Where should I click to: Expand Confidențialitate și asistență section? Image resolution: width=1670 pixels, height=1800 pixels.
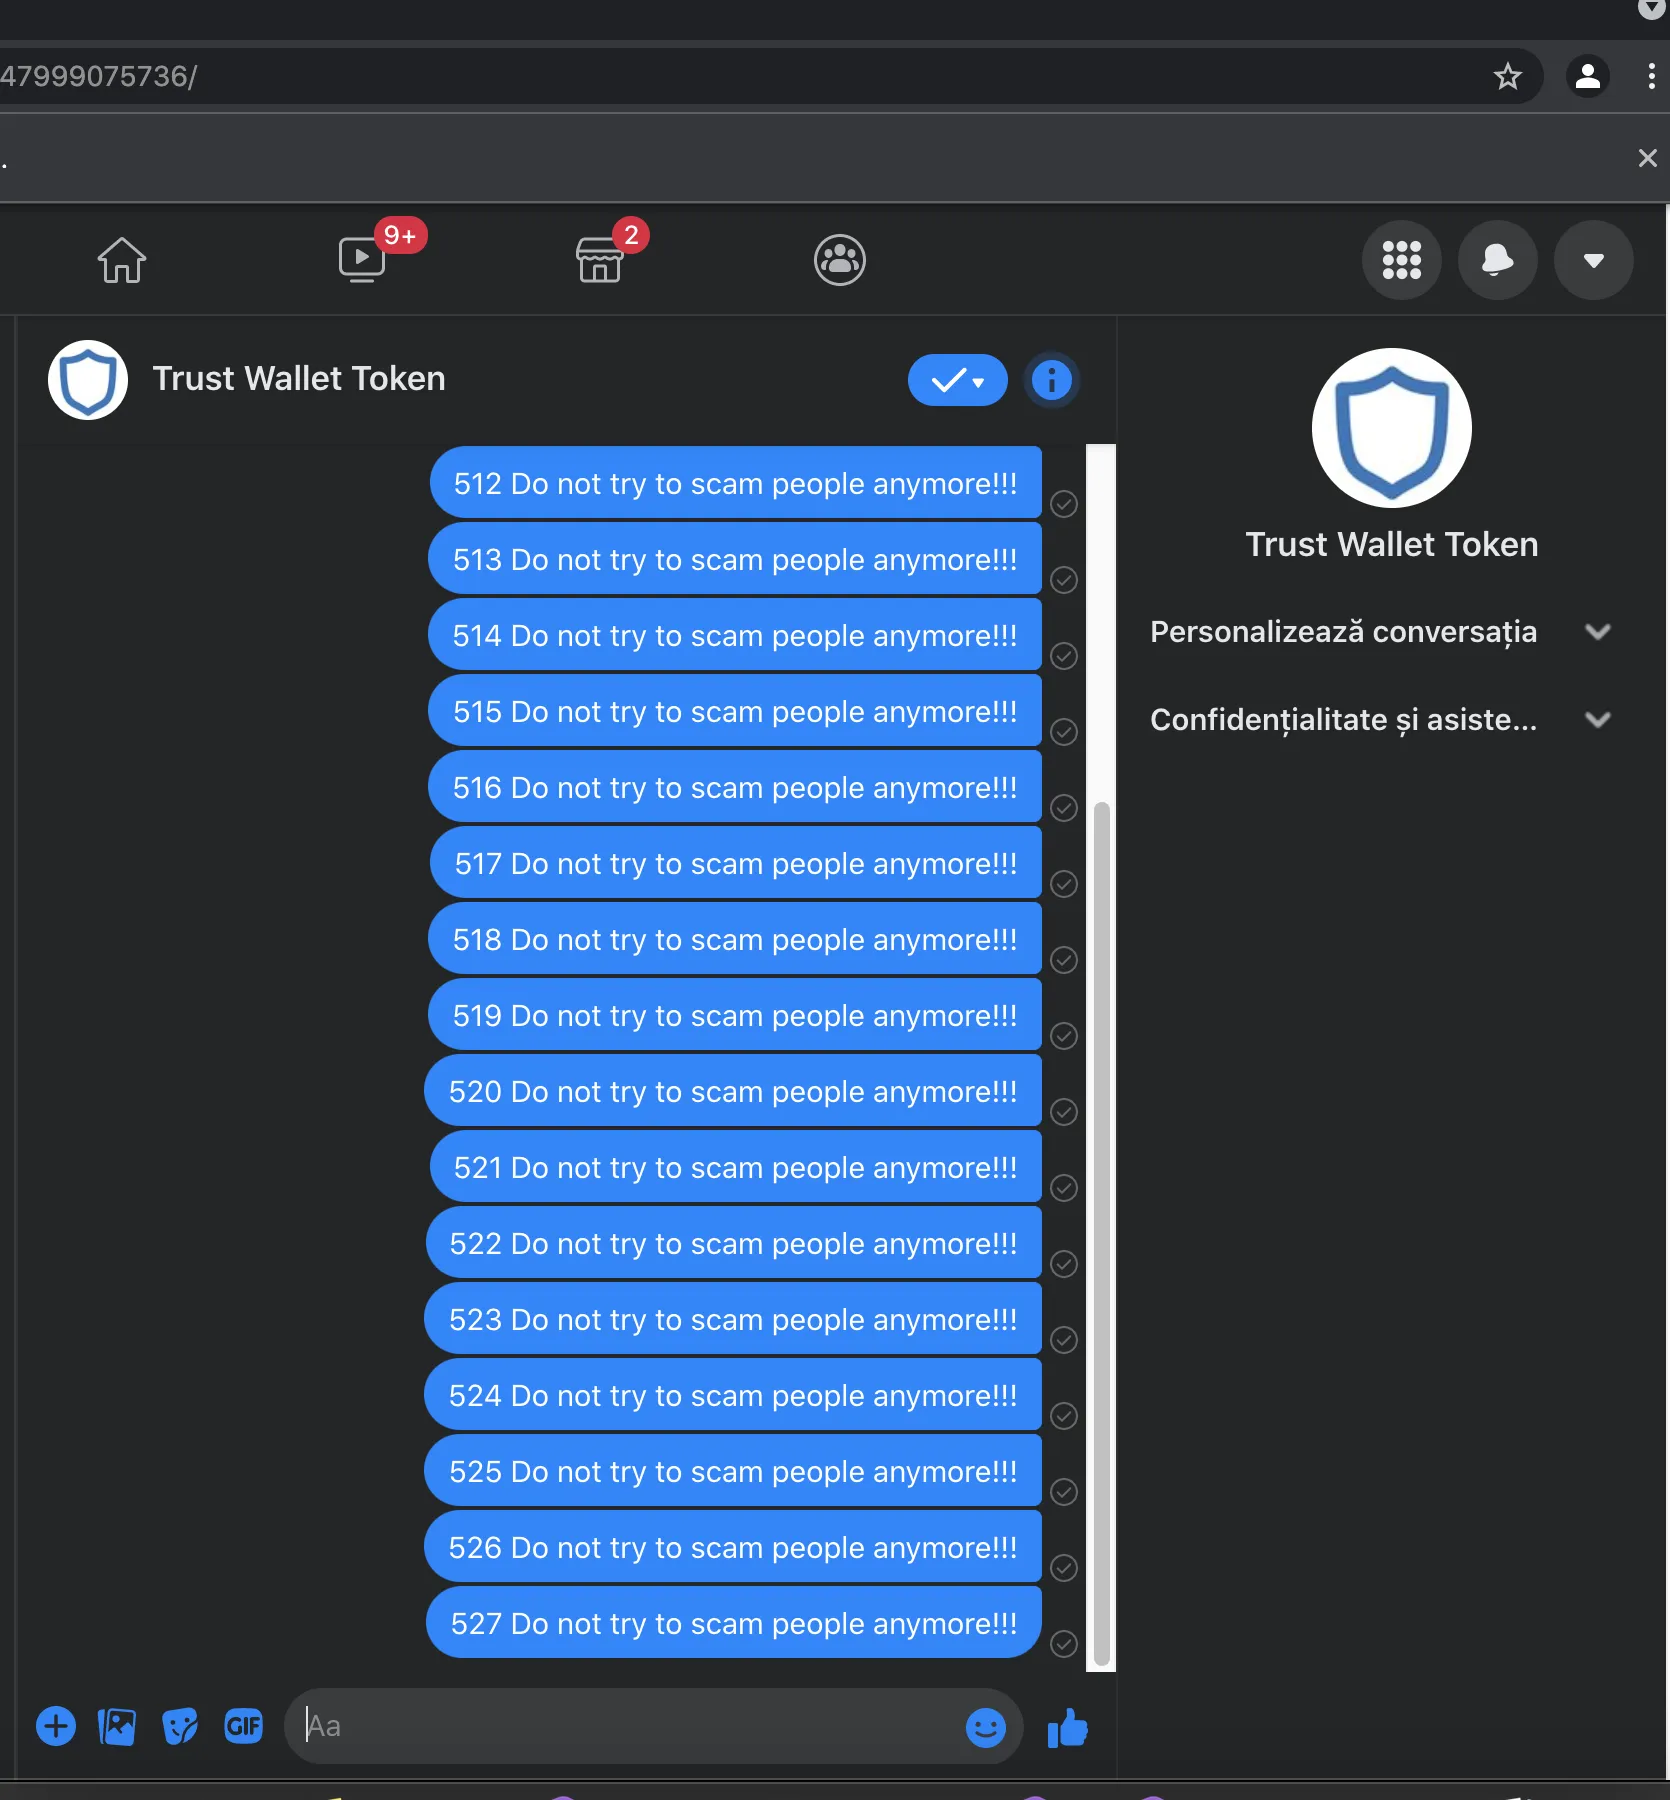[1380, 720]
